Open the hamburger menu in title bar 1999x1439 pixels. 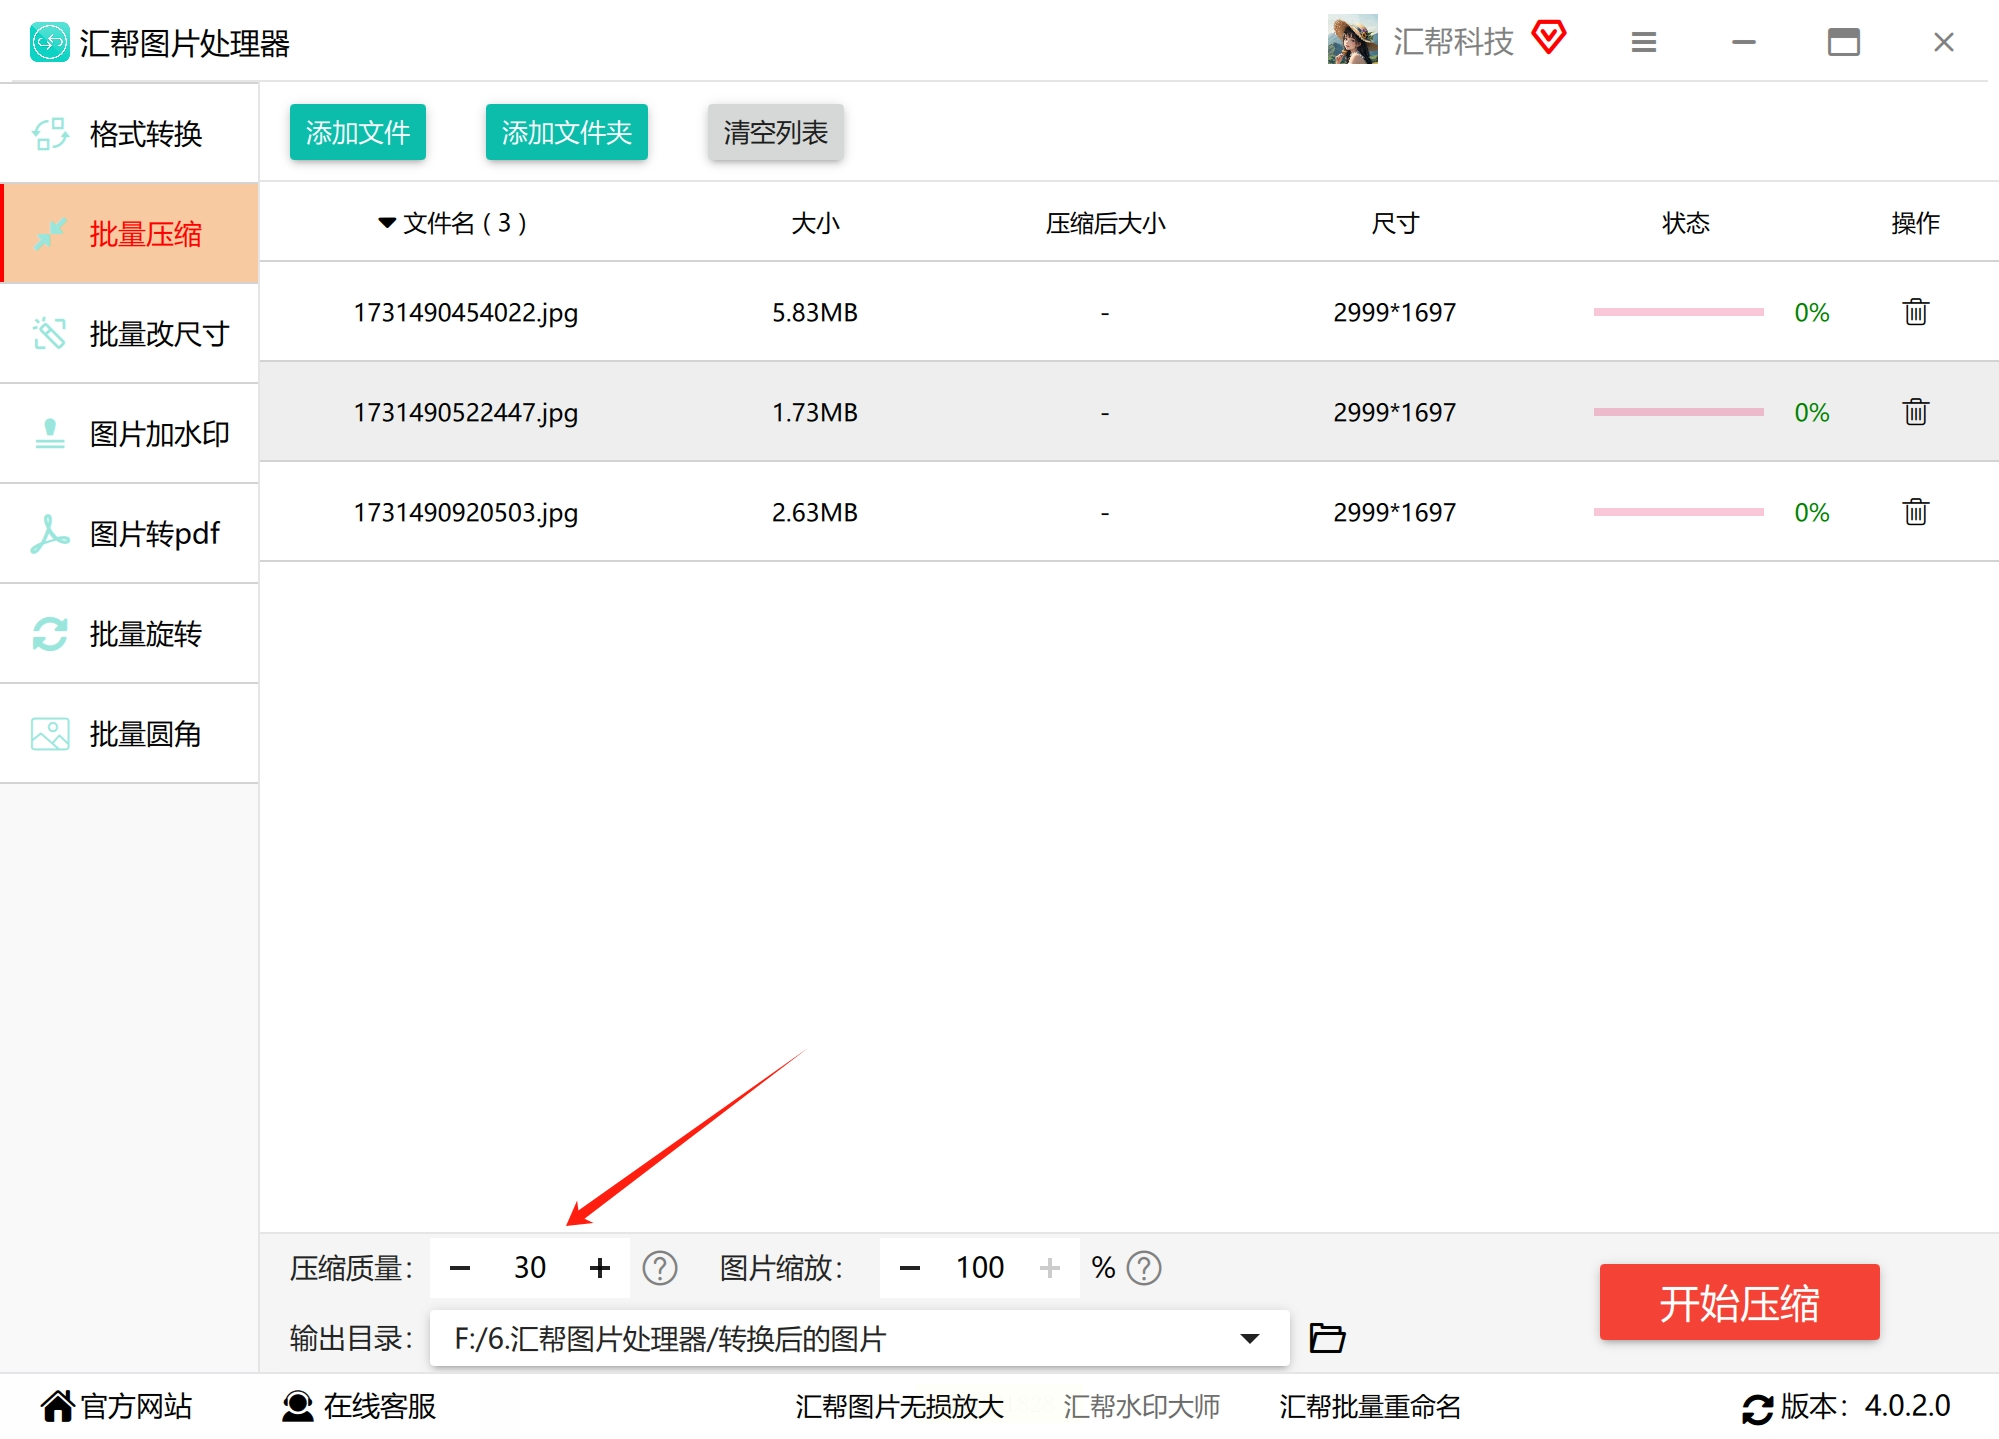coord(1644,42)
